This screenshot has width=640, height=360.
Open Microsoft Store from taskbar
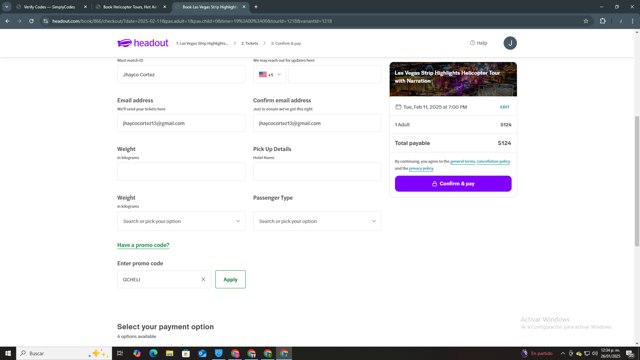click(x=186, y=353)
